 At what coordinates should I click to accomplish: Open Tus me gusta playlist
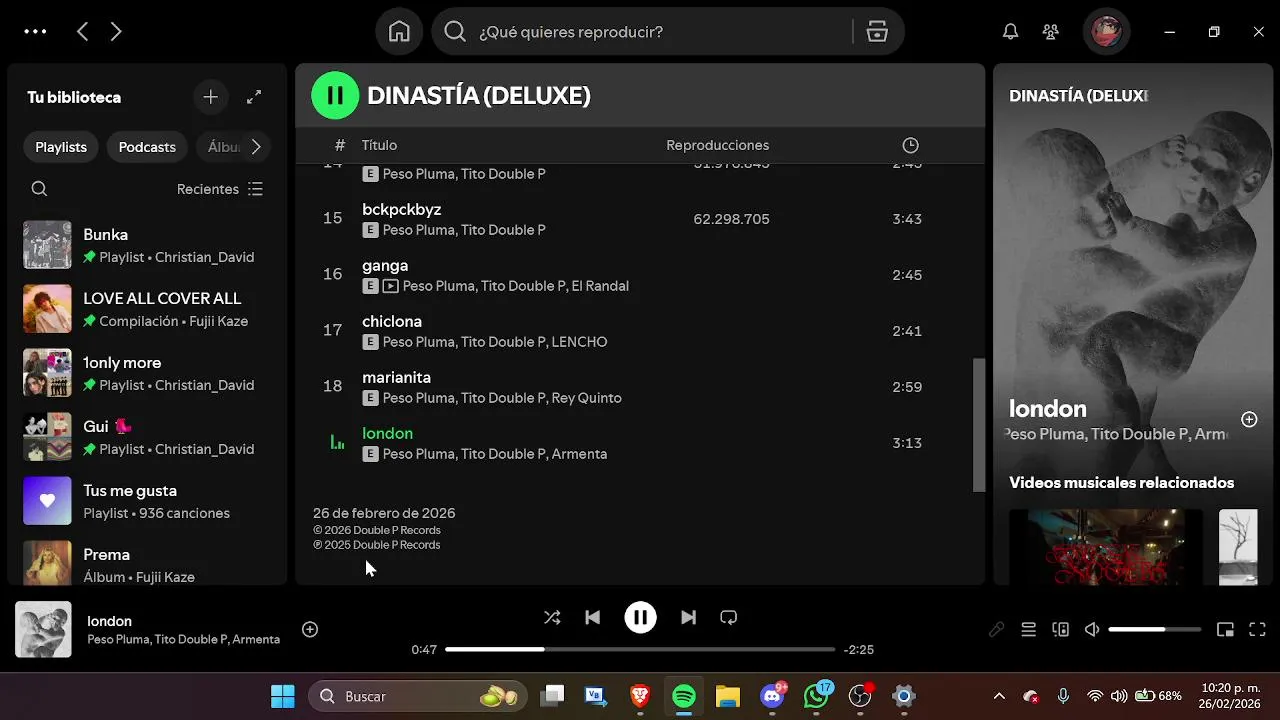147,501
